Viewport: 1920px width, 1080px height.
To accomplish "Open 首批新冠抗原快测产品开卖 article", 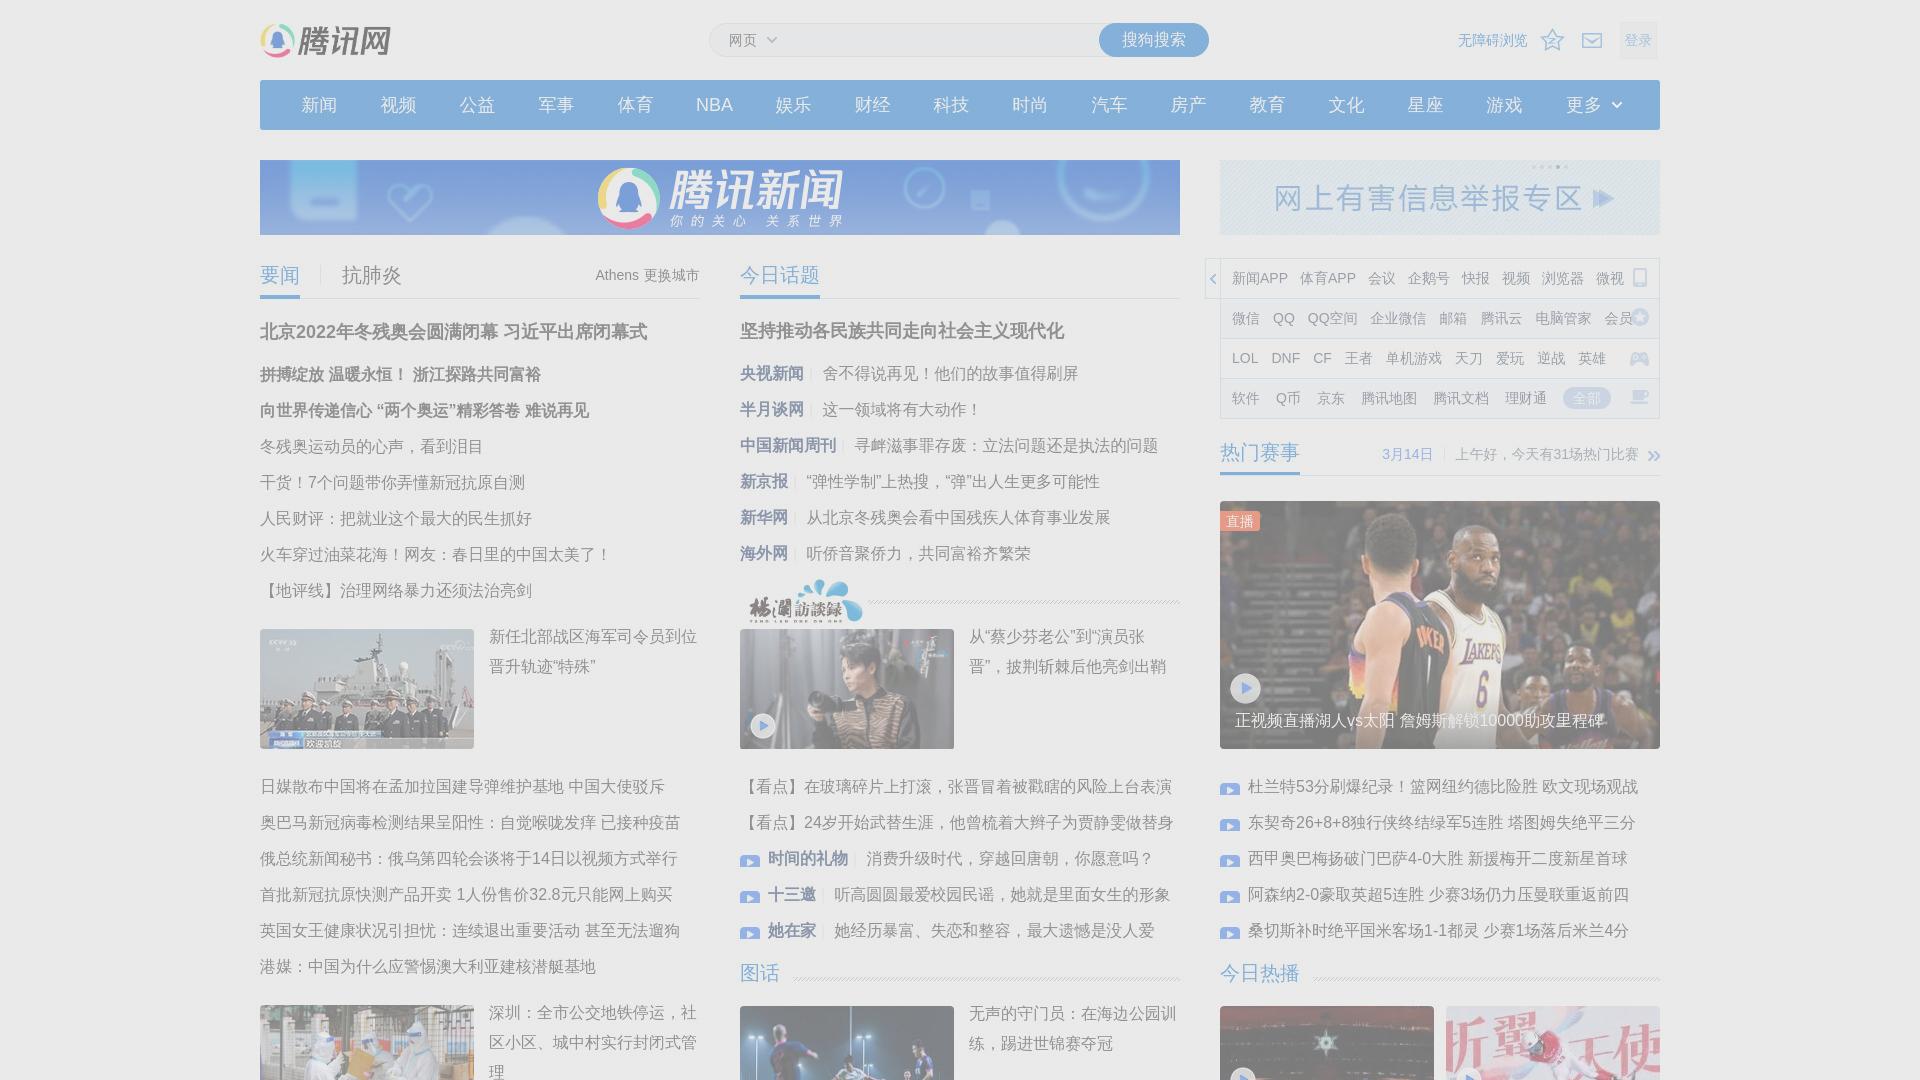I will coord(466,894).
